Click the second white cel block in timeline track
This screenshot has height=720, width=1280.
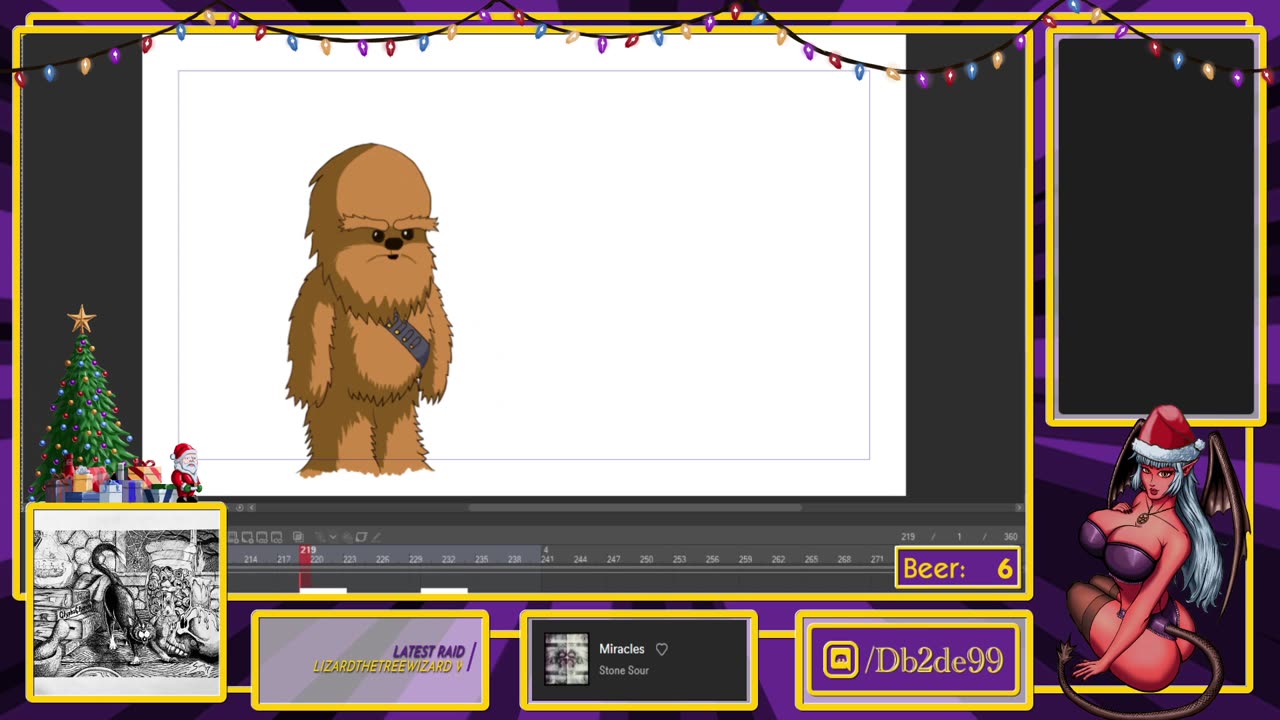[x=444, y=590]
